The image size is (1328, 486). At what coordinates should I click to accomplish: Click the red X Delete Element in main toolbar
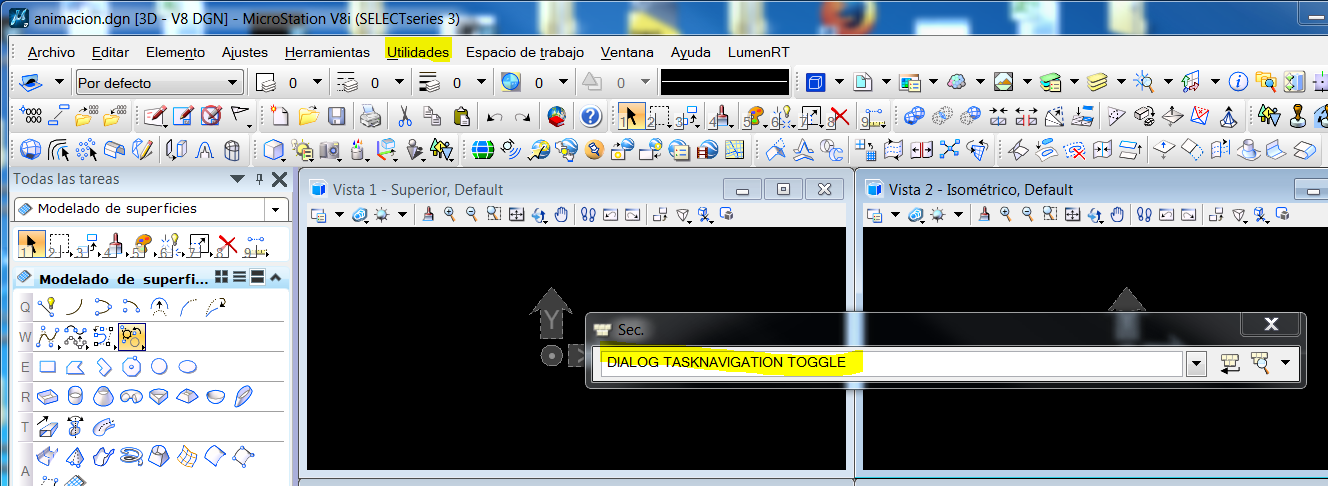pos(839,116)
